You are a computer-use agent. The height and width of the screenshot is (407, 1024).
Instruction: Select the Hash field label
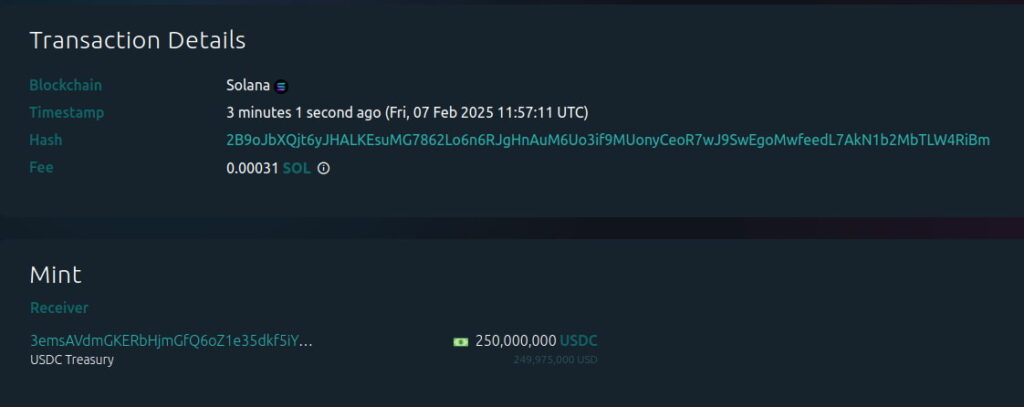(x=46, y=140)
